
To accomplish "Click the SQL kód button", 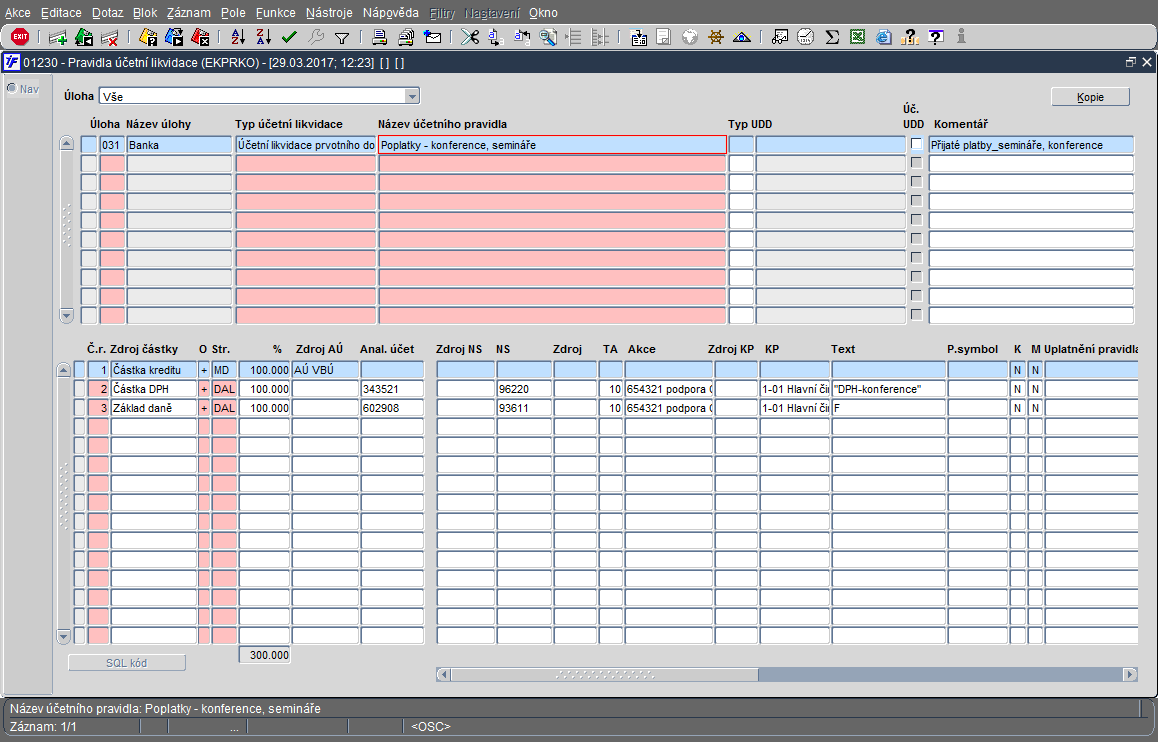I will tap(127, 663).
